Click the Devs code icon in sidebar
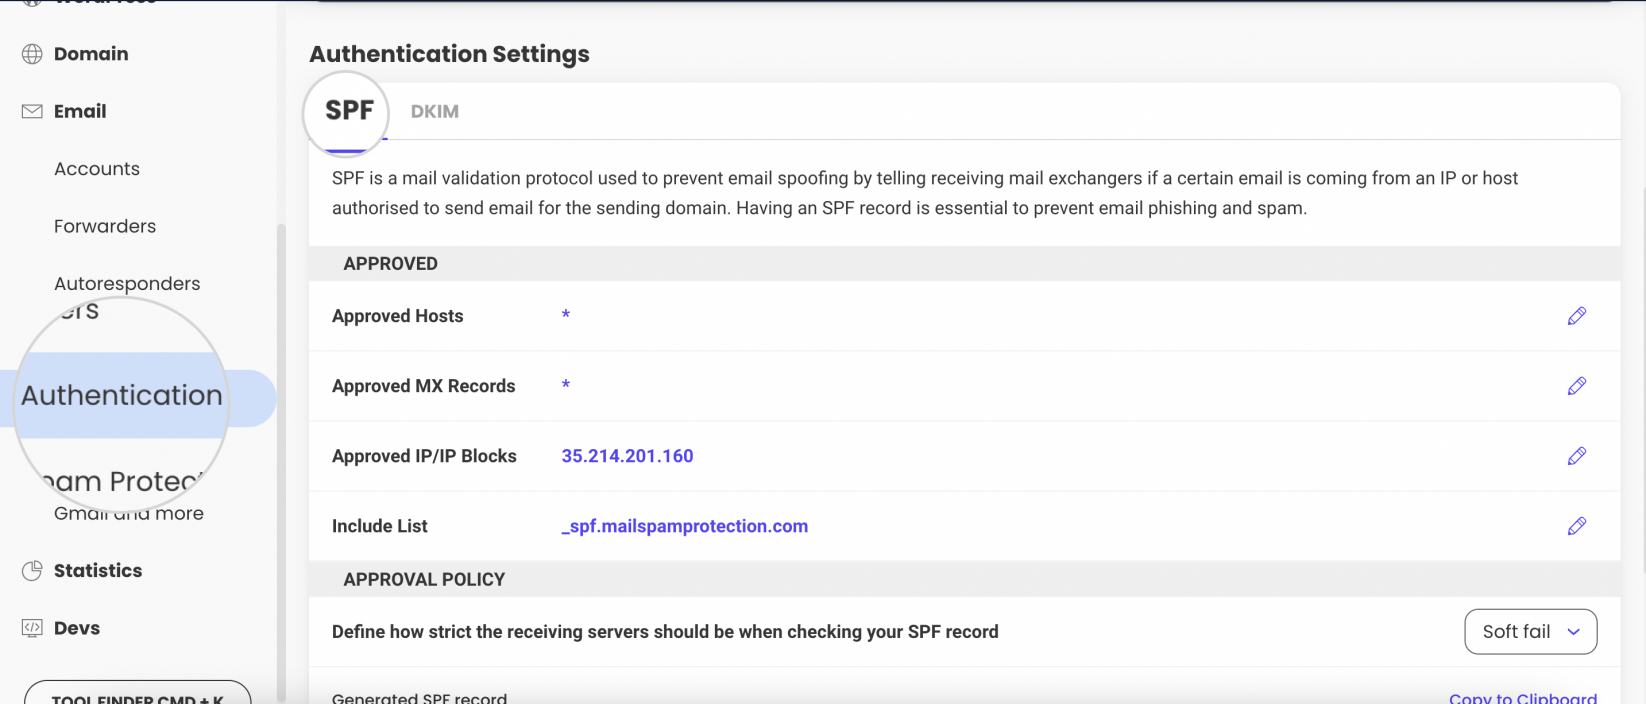The image size is (1646, 704). [32, 628]
